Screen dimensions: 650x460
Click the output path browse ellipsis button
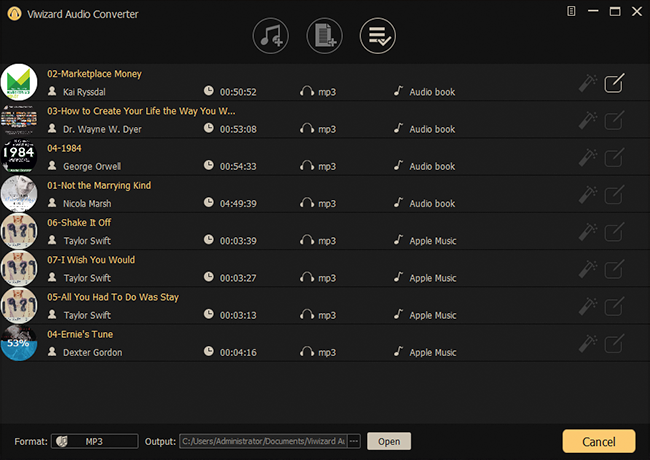coord(354,441)
